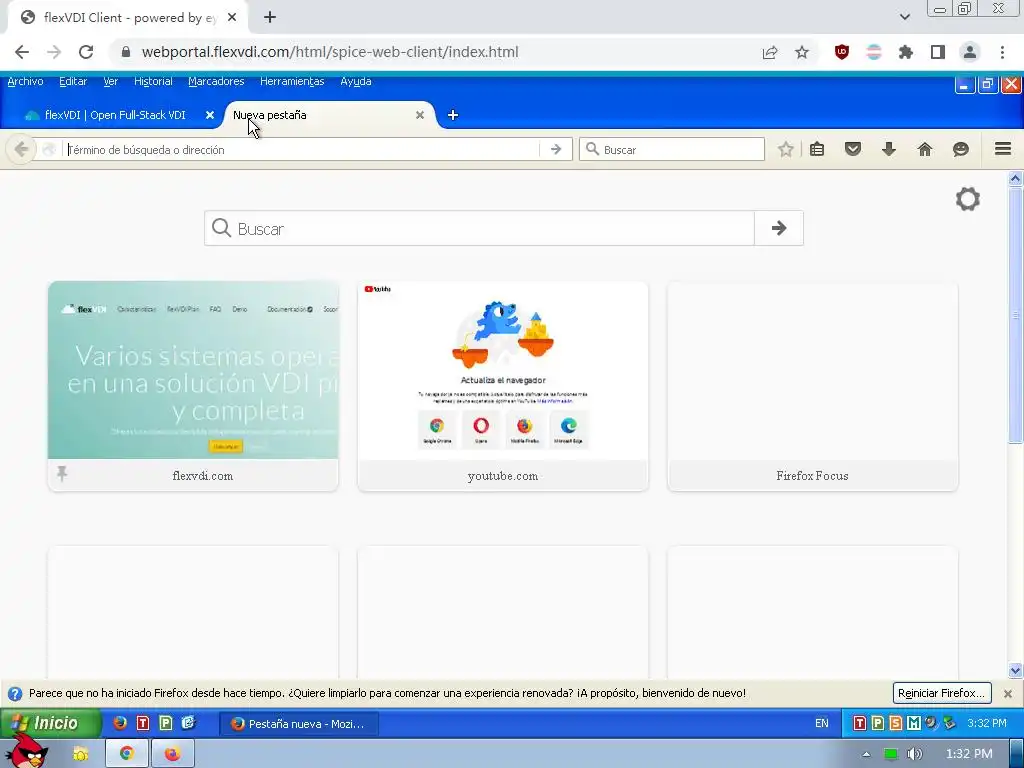Open Firefox from host taskbar
Screen dimensions: 1024x768
pos(172,754)
